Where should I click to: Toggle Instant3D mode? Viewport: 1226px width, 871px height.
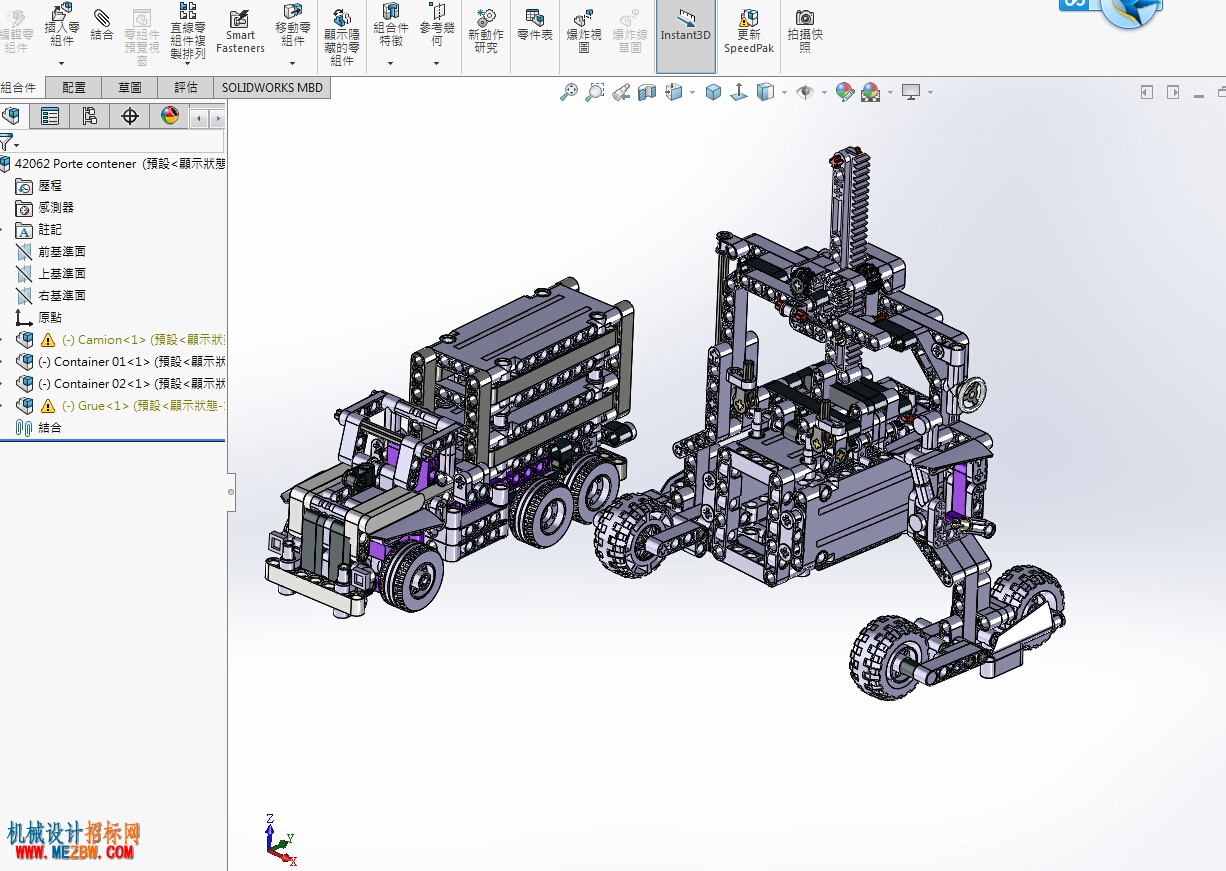(x=686, y=36)
